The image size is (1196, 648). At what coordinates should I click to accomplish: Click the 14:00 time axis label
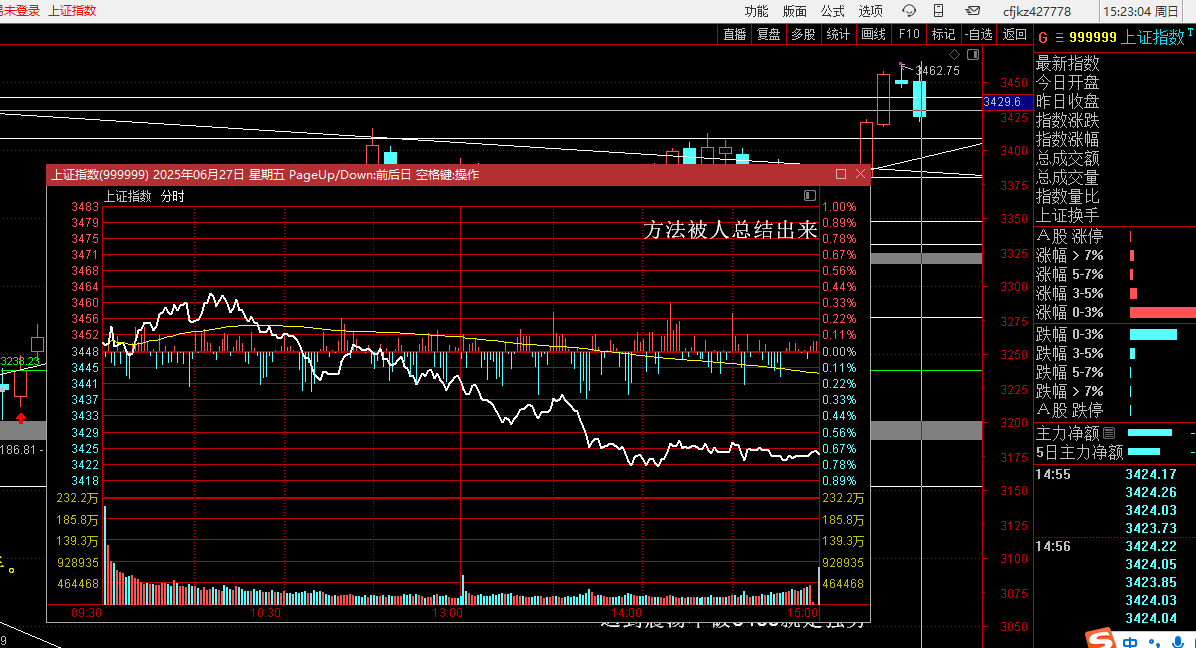(x=625, y=613)
